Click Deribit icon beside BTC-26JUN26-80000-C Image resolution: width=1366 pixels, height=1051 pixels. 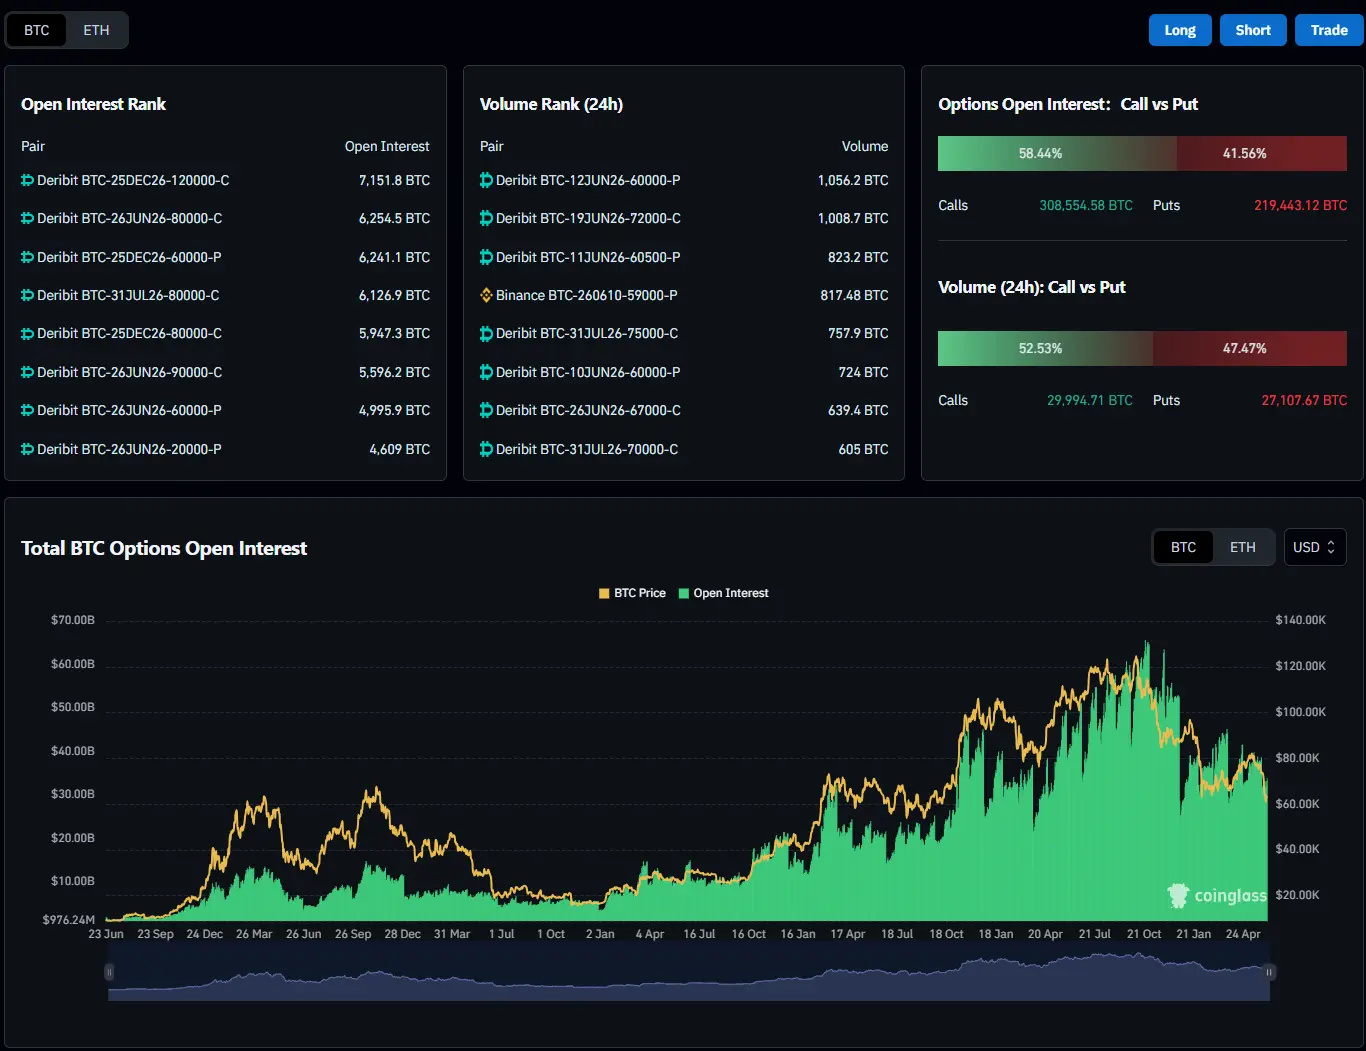coord(28,219)
